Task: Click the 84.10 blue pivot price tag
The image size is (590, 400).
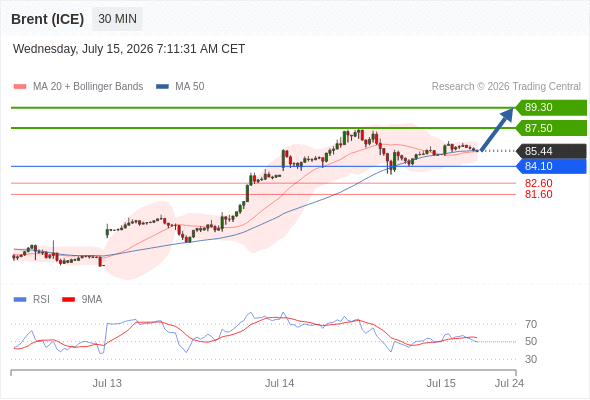Action: point(551,166)
